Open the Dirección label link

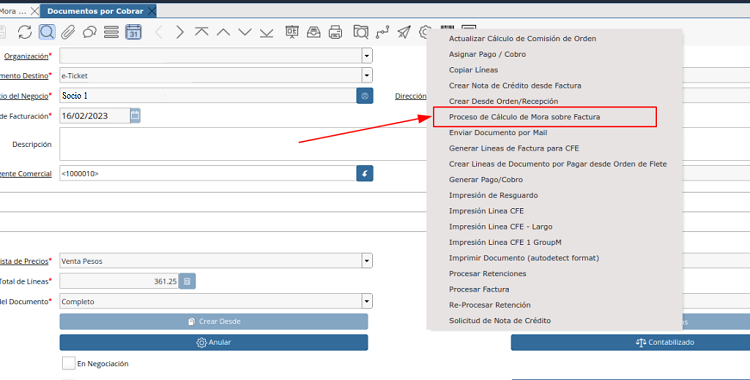click(x=410, y=96)
